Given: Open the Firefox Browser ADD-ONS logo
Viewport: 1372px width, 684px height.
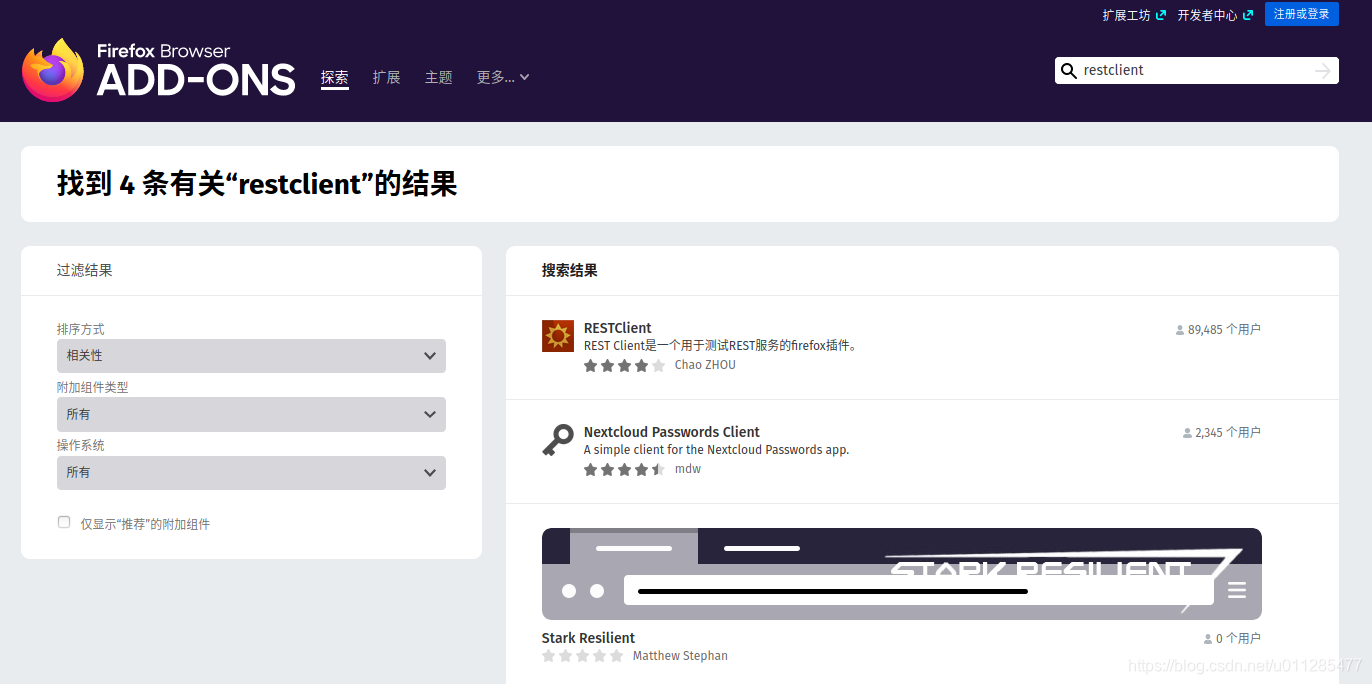Looking at the screenshot, I should (x=158, y=70).
